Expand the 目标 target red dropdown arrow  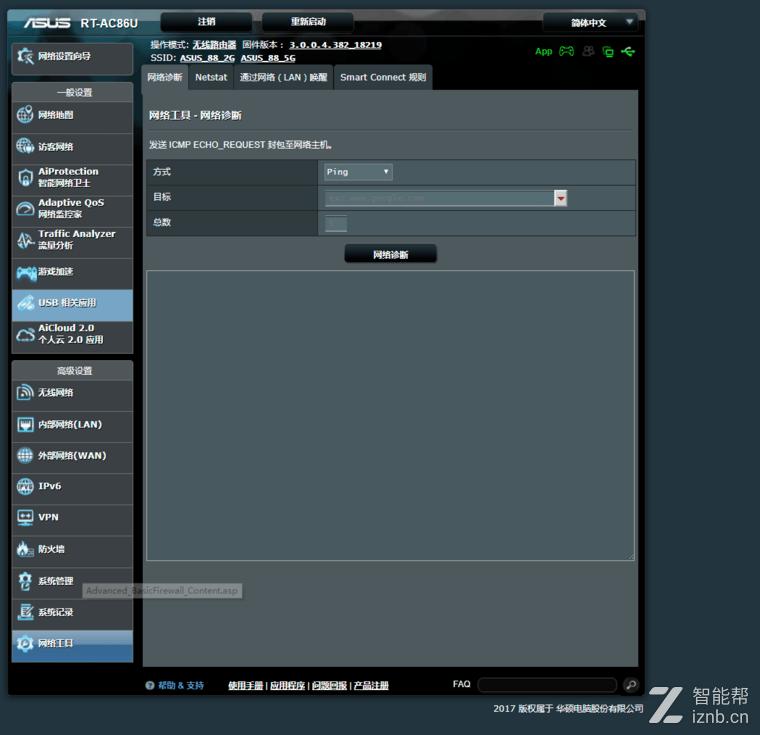(x=561, y=198)
